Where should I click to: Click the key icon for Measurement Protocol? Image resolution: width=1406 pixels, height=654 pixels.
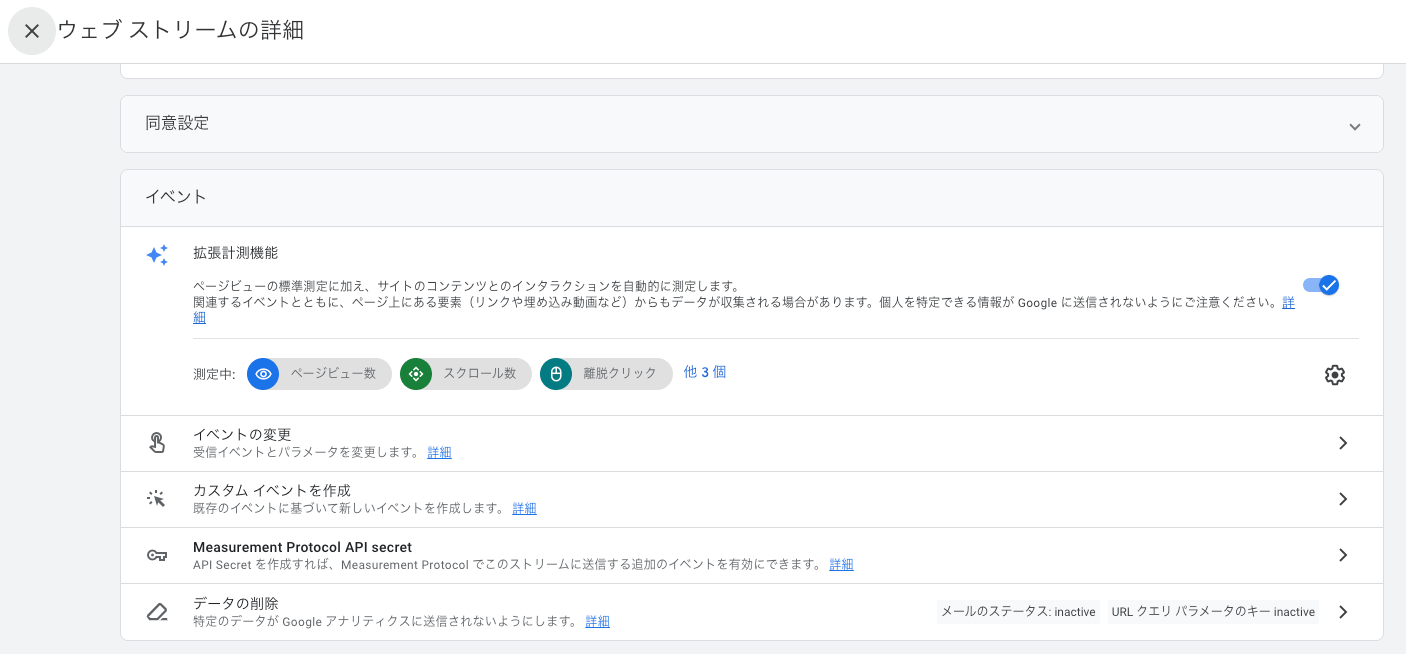pos(157,555)
